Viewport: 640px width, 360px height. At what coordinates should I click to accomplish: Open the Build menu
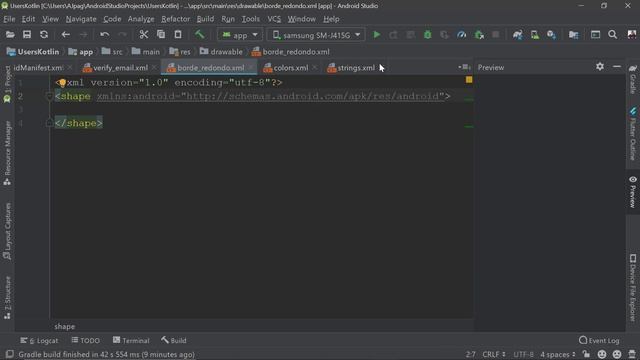pos(205,19)
